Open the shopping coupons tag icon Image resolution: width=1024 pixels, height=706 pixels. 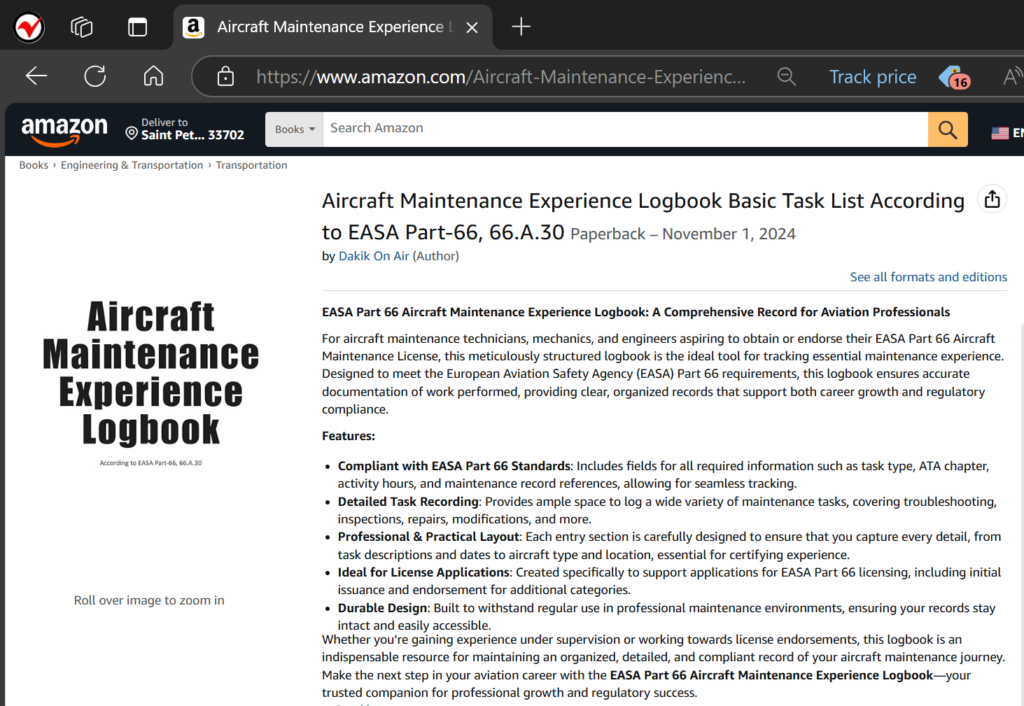pos(954,77)
